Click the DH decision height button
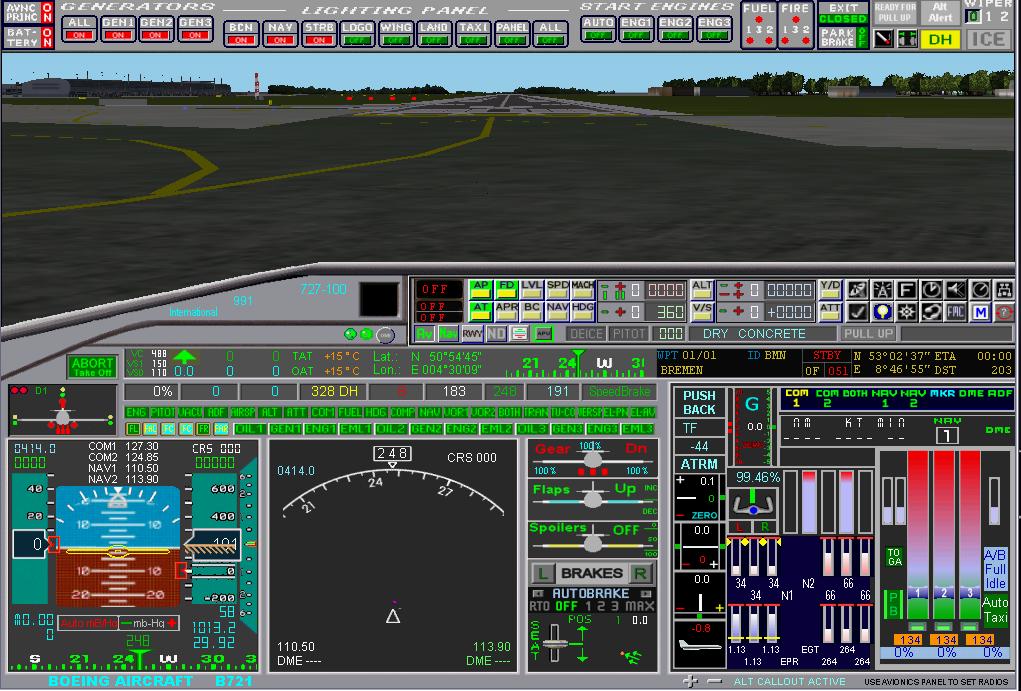1021x691 pixels. 940,39
